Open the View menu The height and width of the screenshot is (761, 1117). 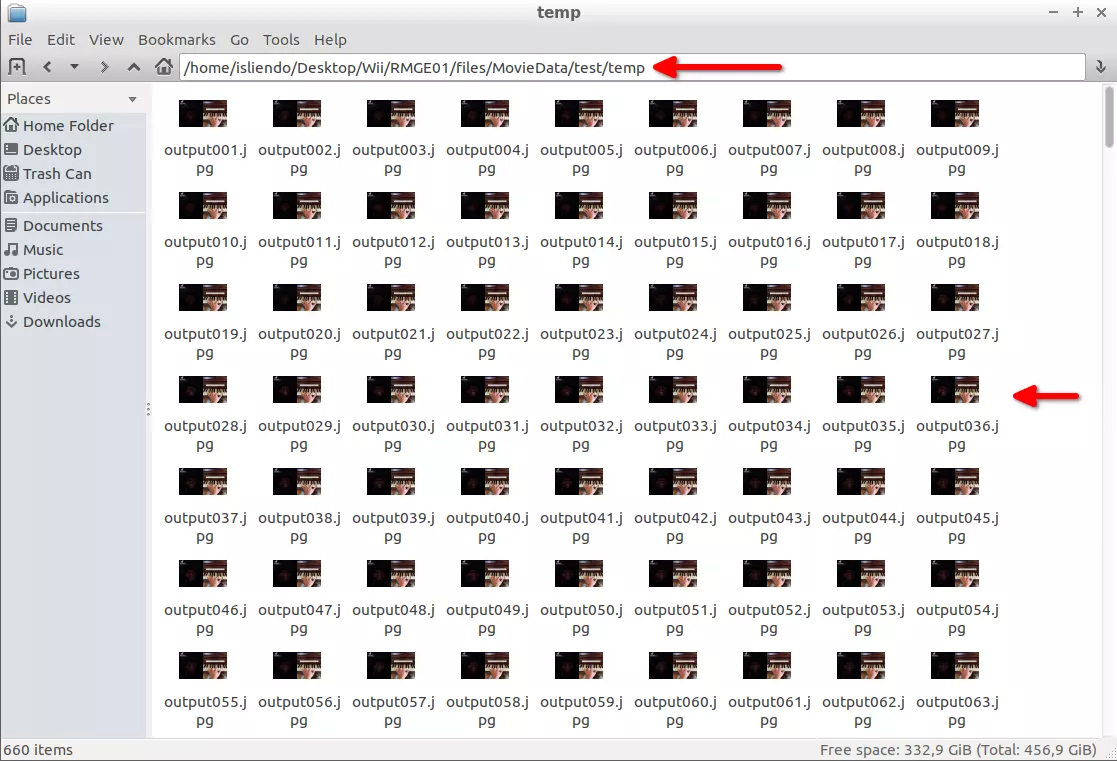pyautogui.click(x=106, y=40)
